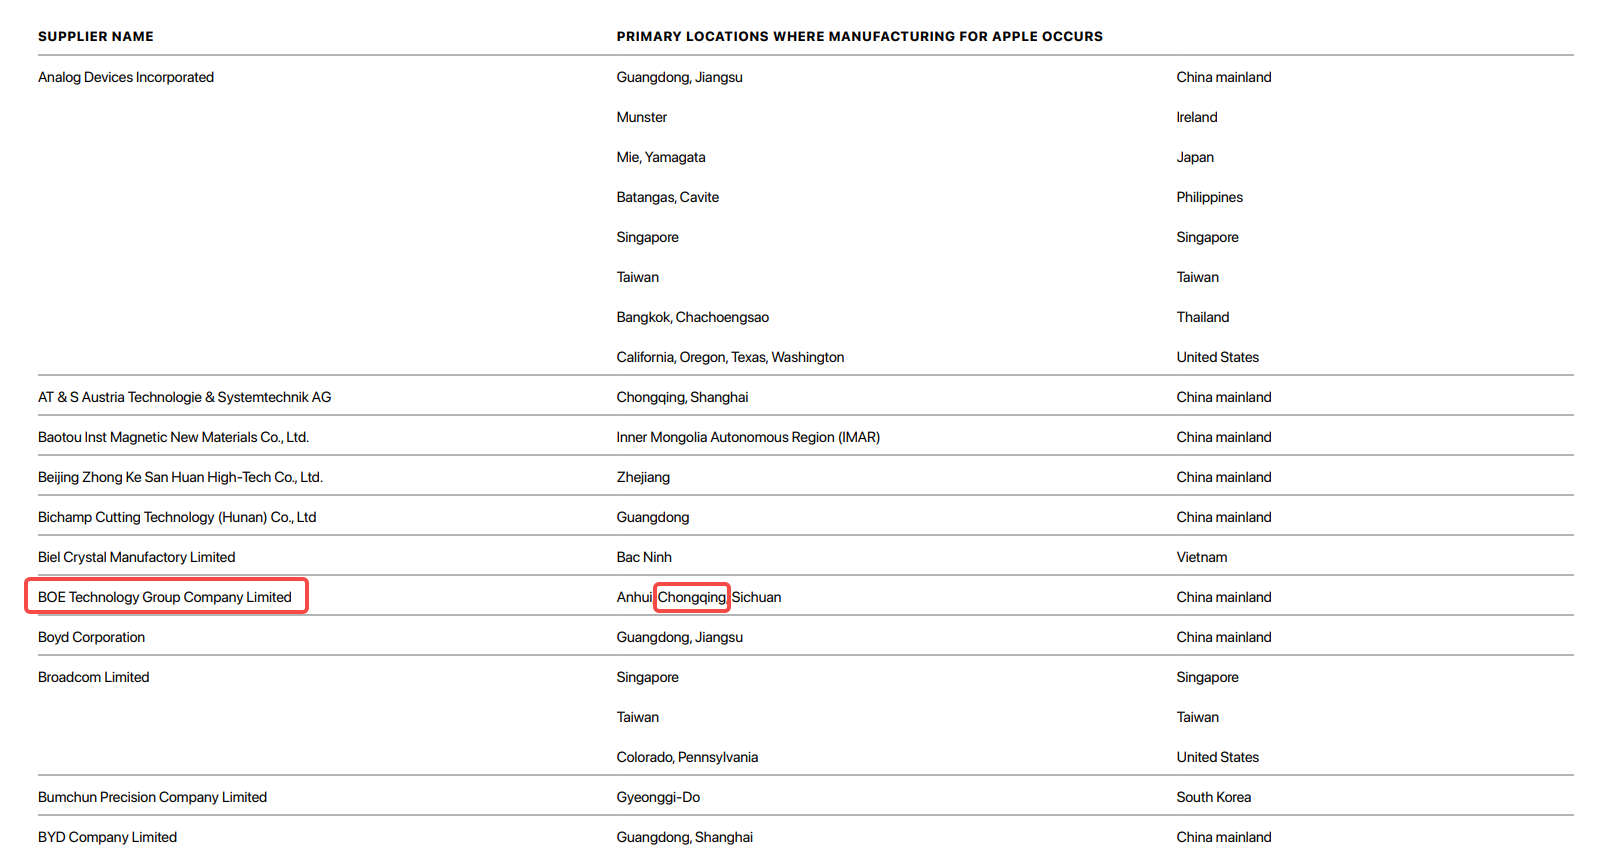Click the PRIMARY LOCATIONS column header
Image resolution: width=1619 pixels, height=863 pixels.
[859, 36]
